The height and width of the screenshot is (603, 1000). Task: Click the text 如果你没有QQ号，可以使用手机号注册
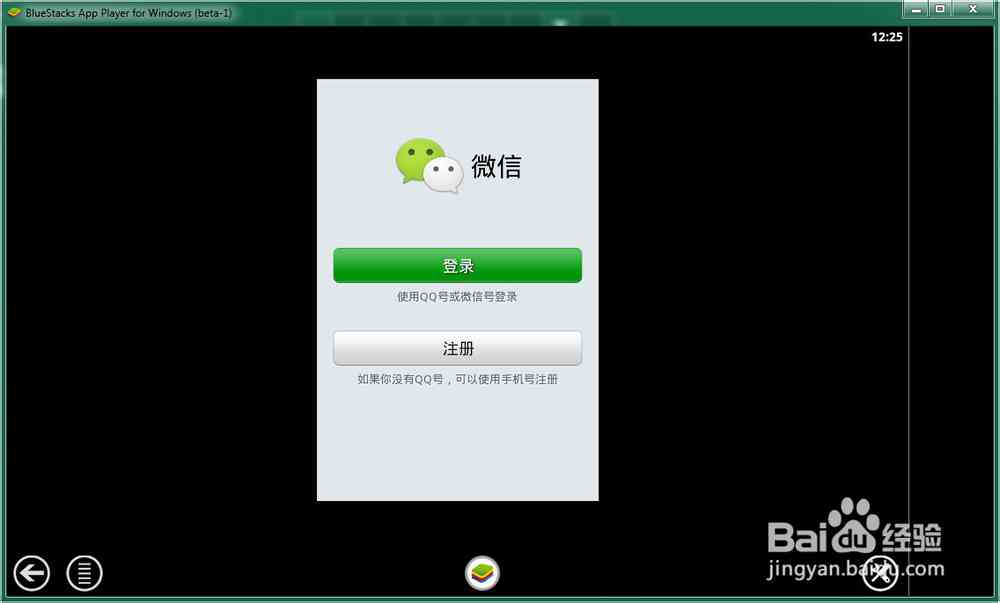[457, 379]
